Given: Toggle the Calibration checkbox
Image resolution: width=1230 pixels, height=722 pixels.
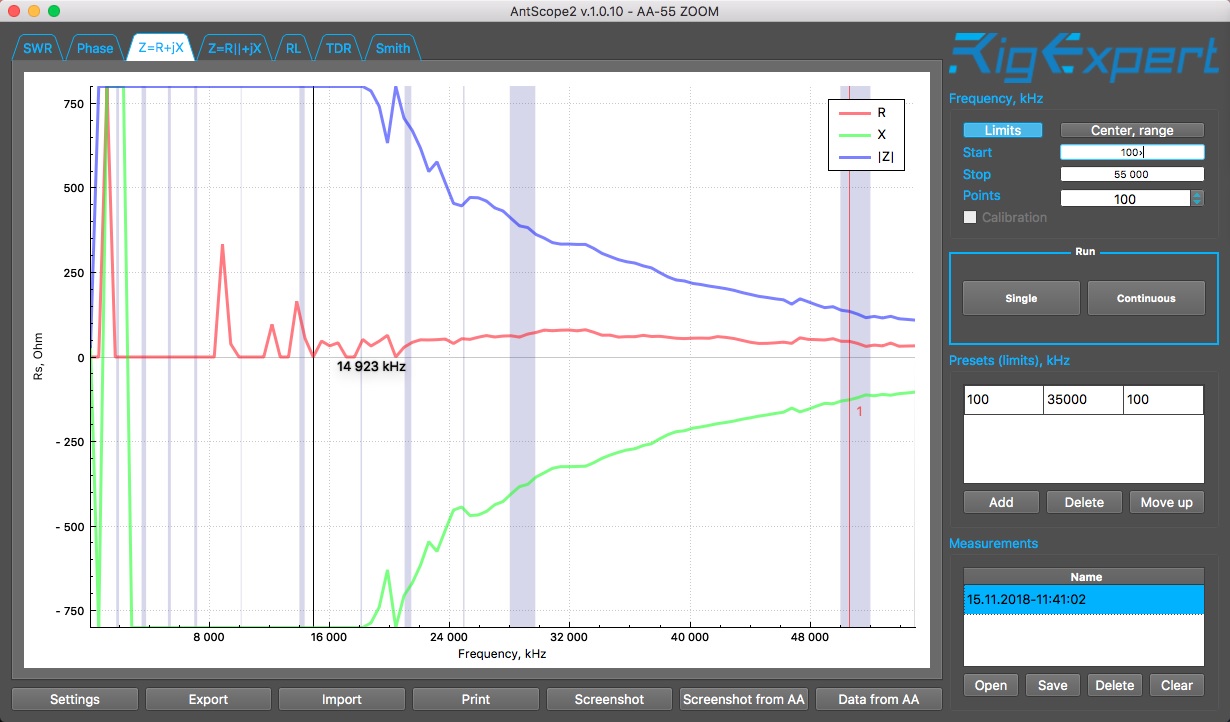Looking at the screenshot, I should pos(969,217).
